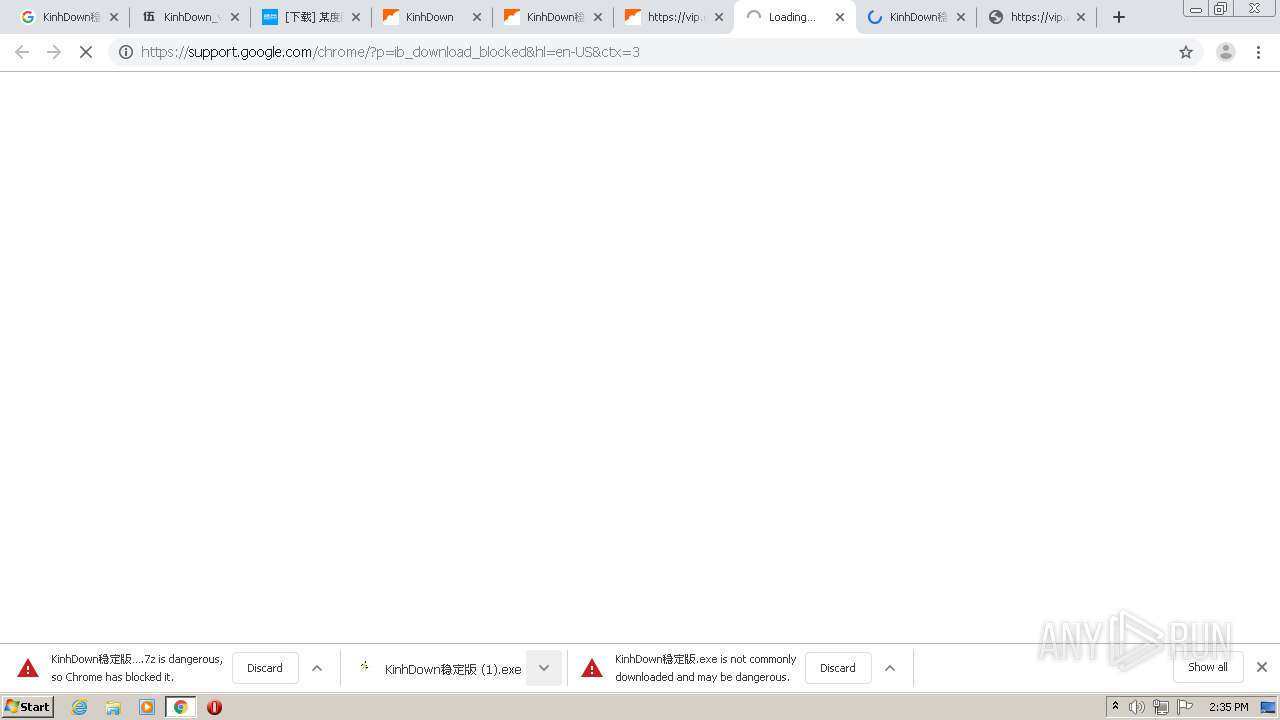The image size is (1280, 720).
Task: Open network status in system tray
Action: pyautogui.click(x=1161, y=707)
